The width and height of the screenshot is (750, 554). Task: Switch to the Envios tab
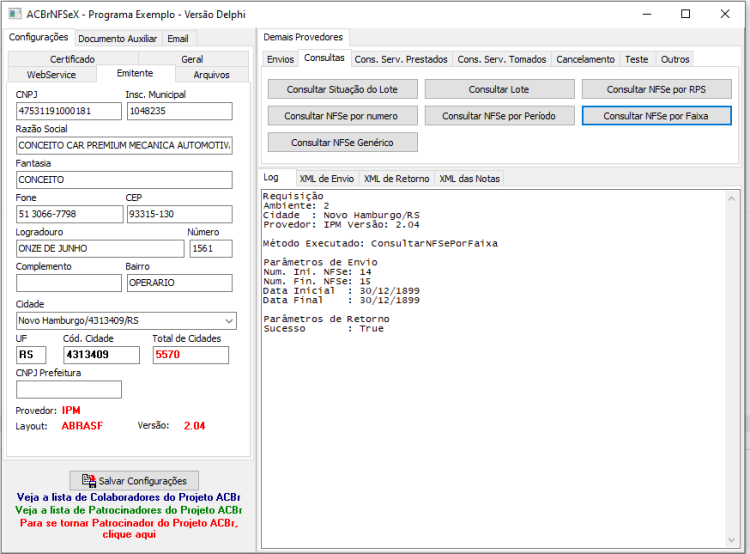pos(280,59)
